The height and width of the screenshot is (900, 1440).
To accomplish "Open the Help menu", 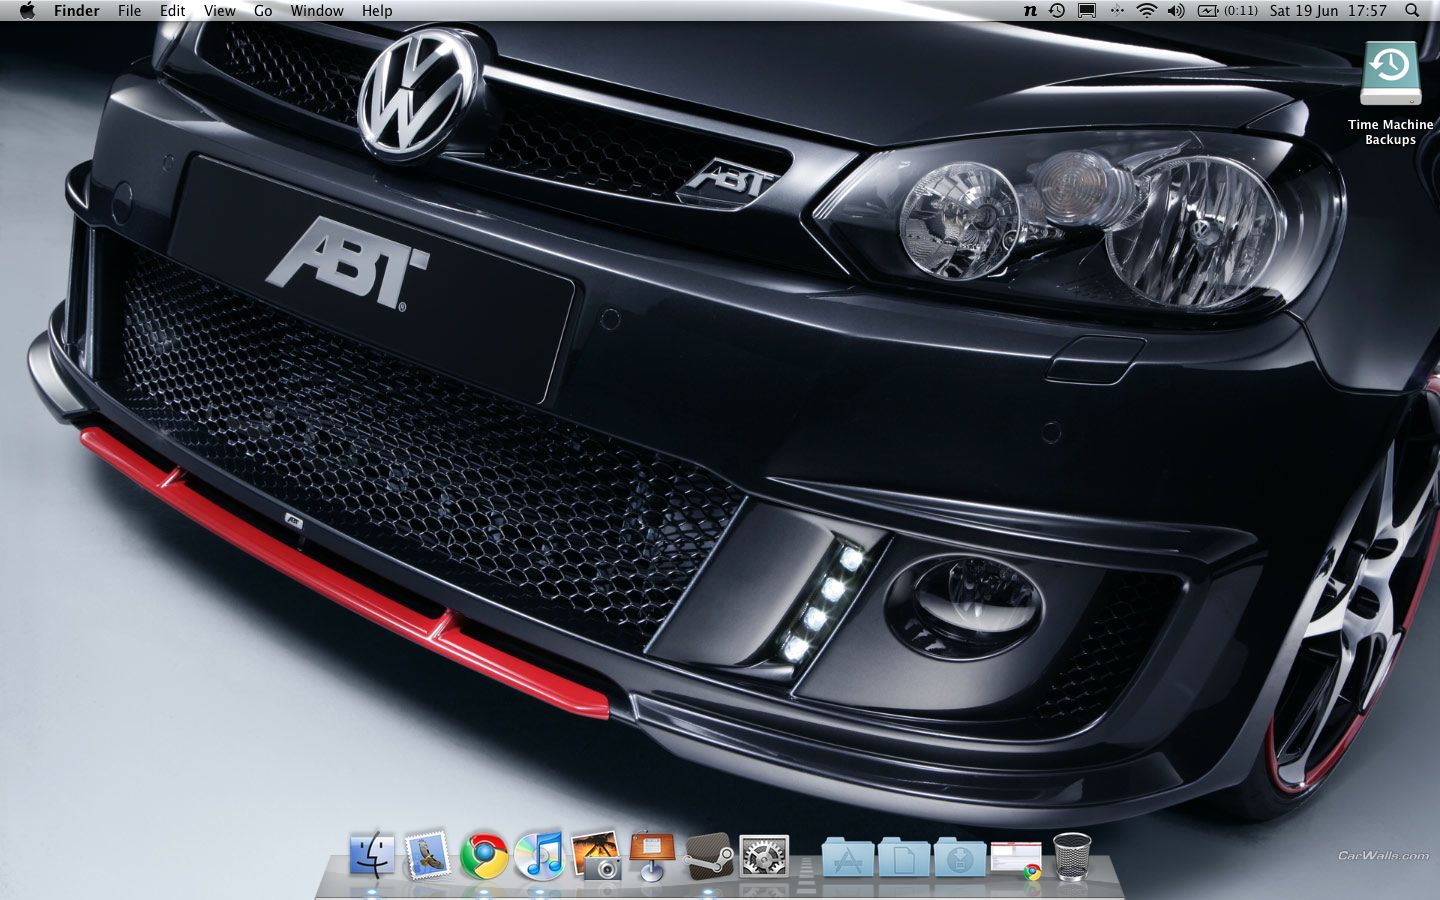I will tap(377, 11).
